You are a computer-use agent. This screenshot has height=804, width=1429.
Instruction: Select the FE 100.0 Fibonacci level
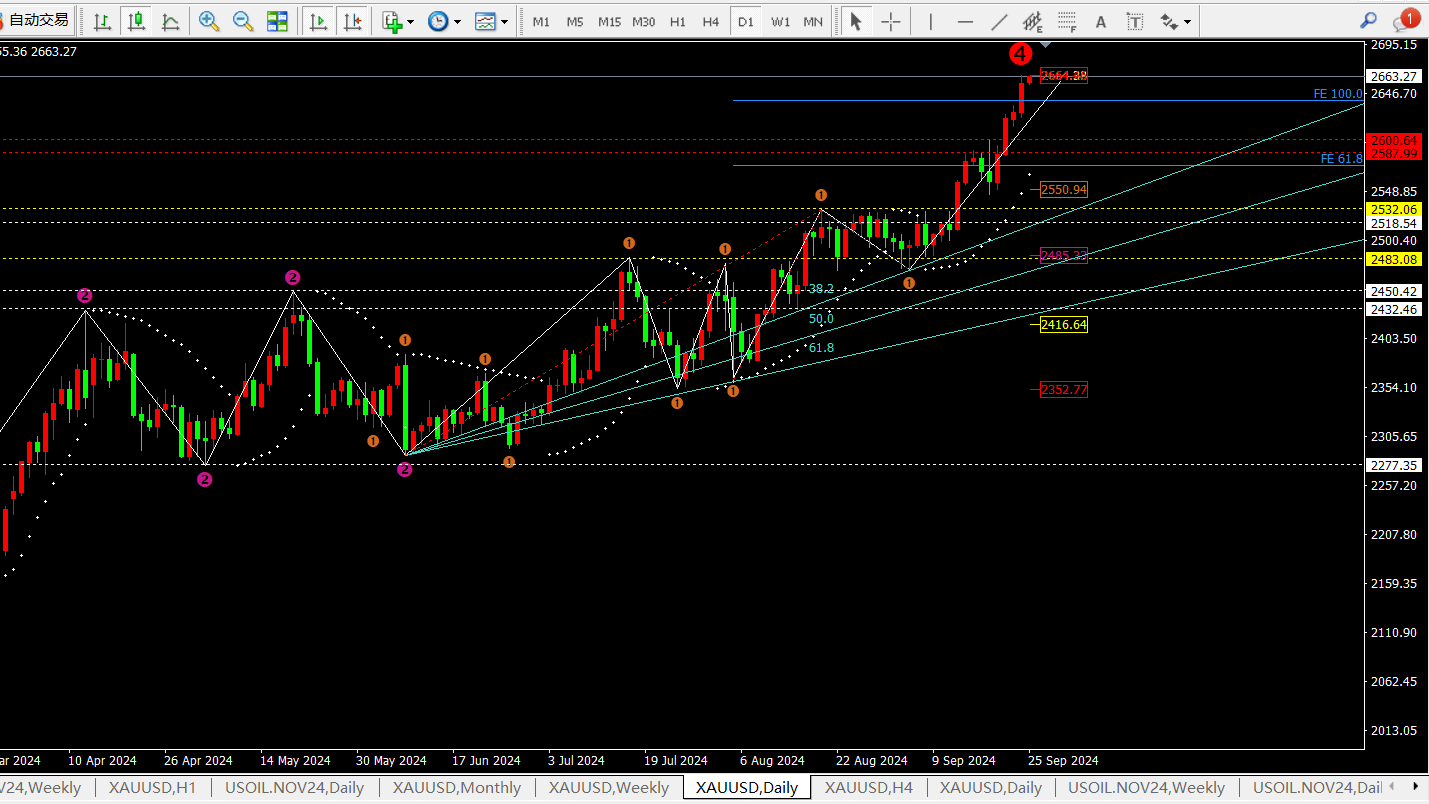pyautogui.click(x=1338, y=94)
